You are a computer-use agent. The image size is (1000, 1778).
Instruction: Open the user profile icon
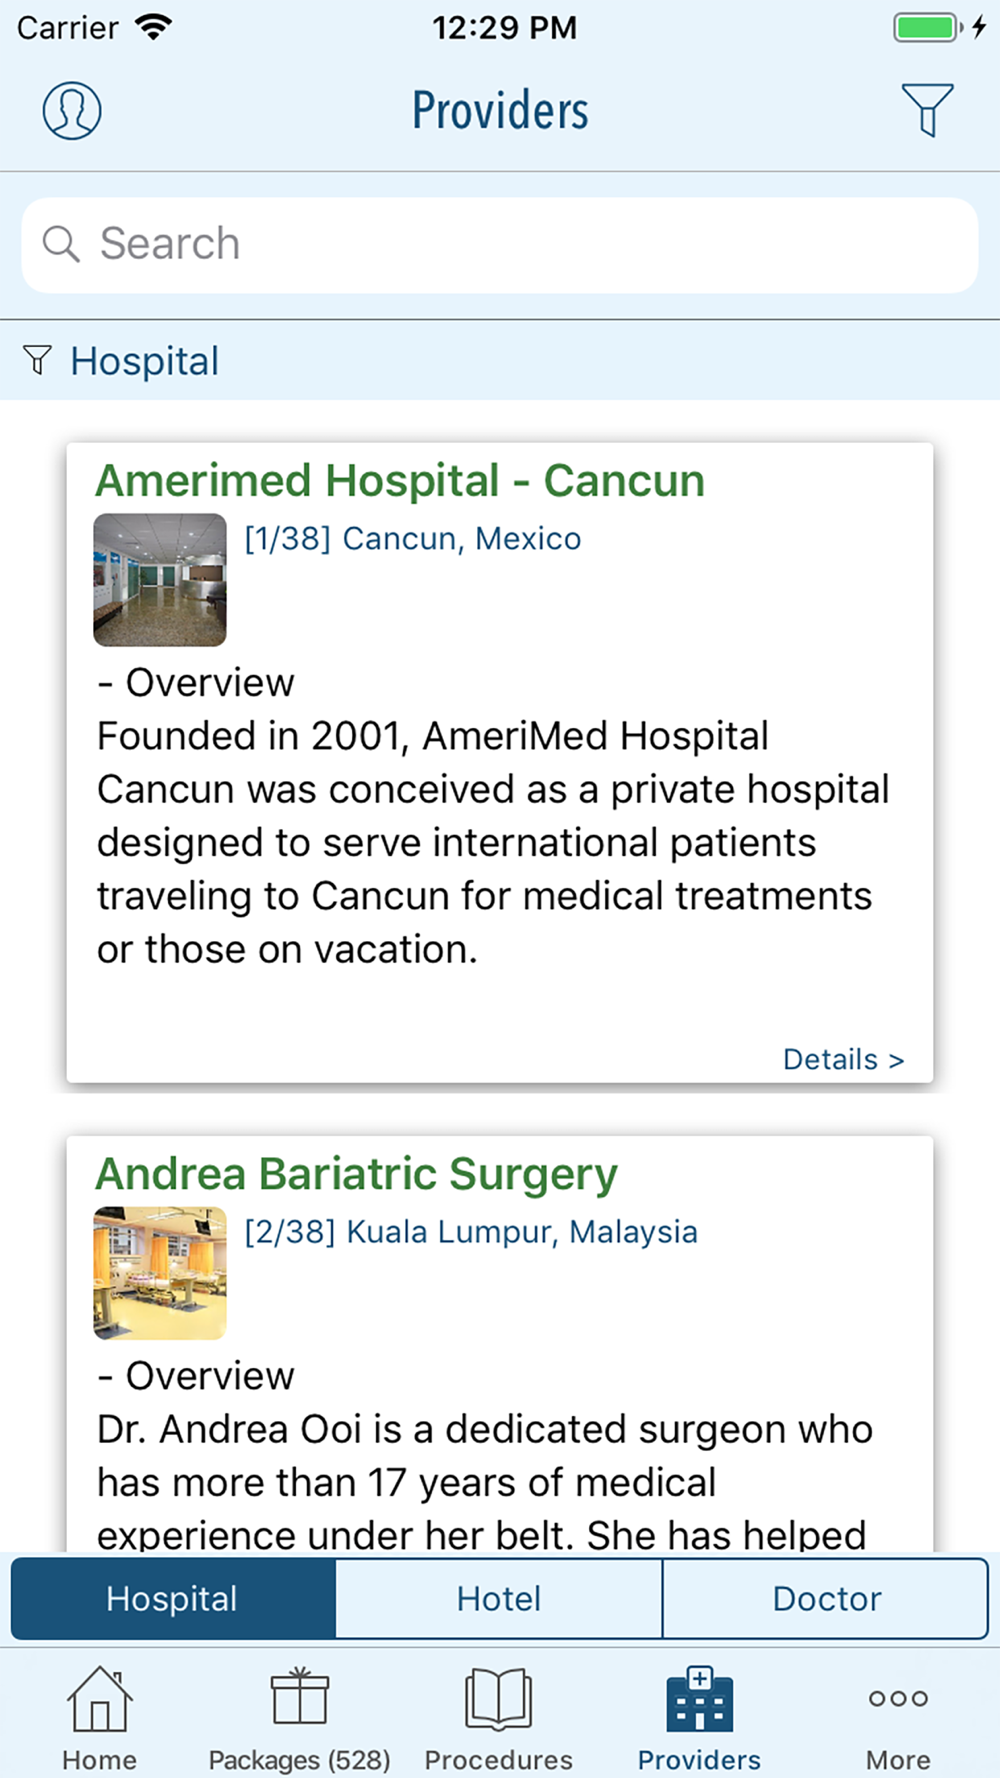[72, 110]
